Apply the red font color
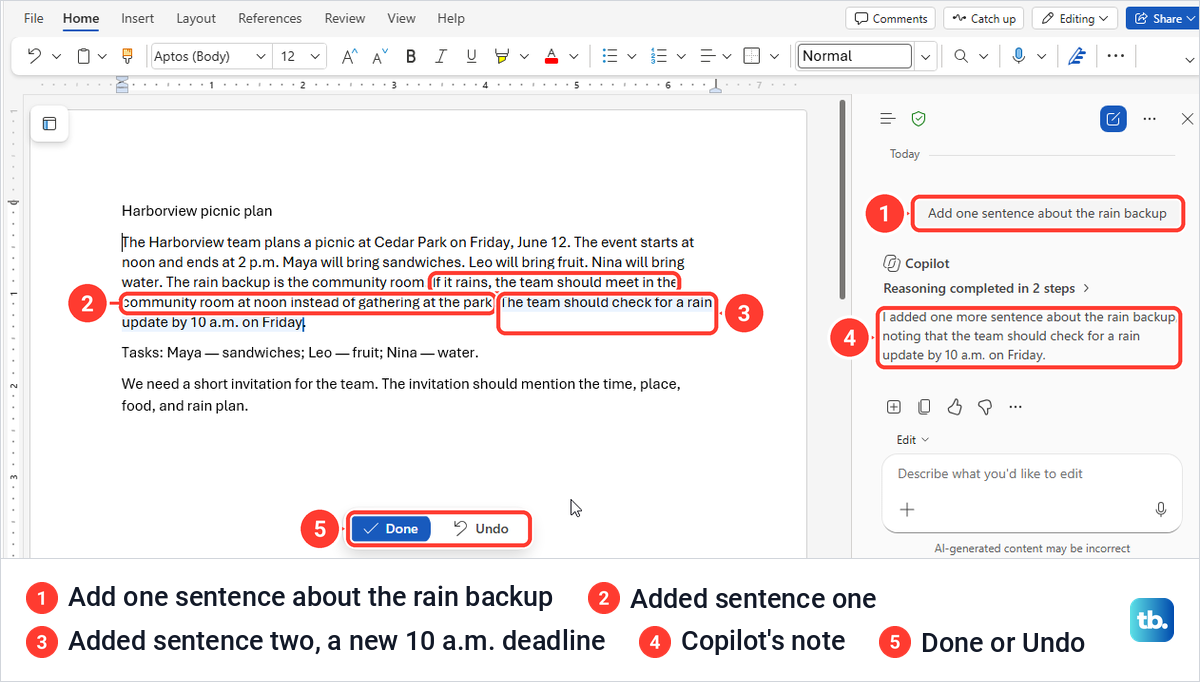The width and height of the screenshot is (1200, 682). (x=551, y=56)
